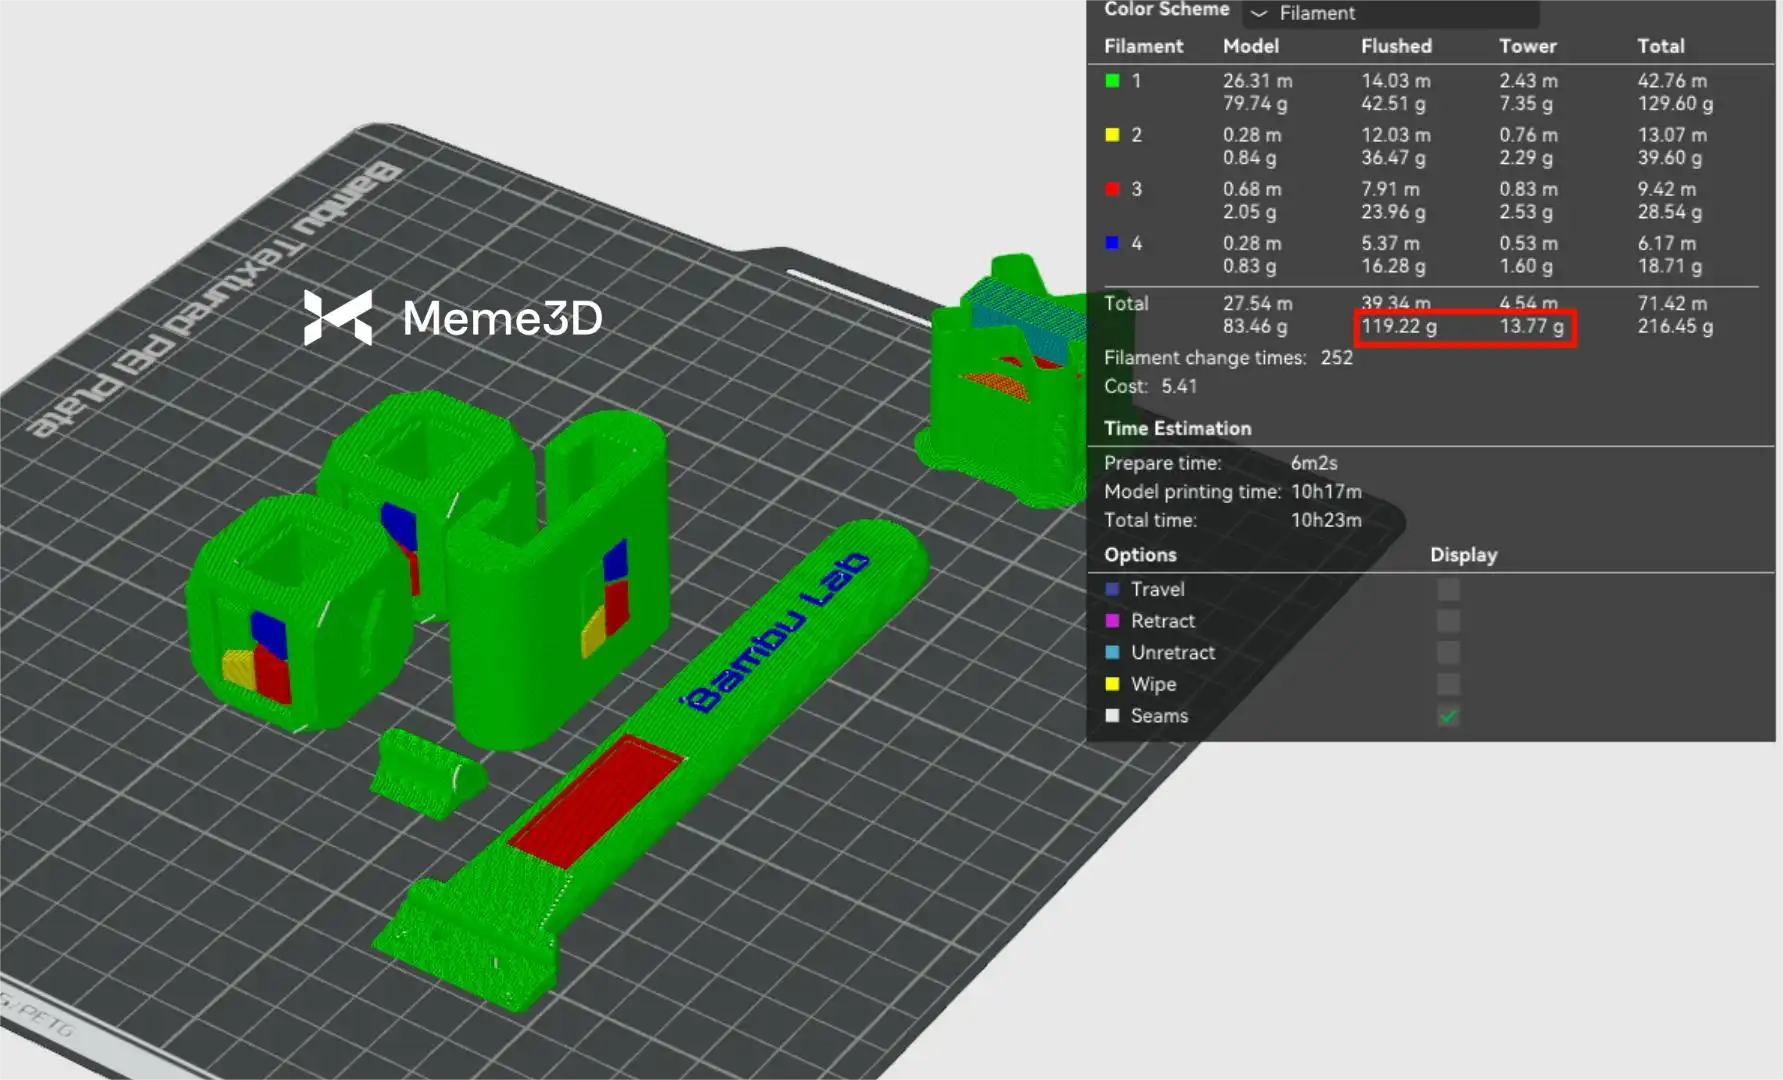Click the red Filament 3 color swatch
Image resolution: width=1783 pixels, height=1080 pixels.
coord(1112,189)
